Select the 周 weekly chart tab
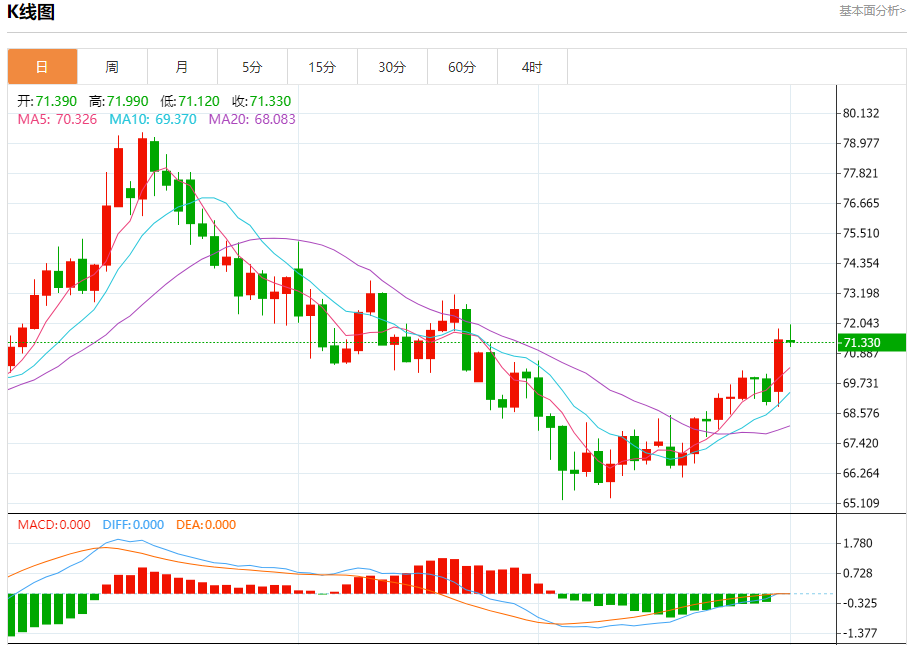 point(112,67)
